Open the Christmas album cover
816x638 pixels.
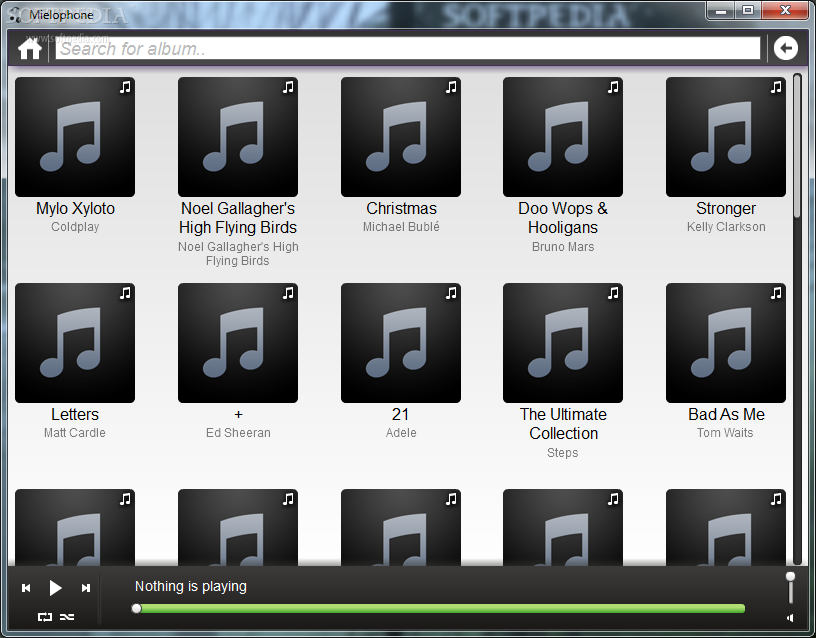[401, 137]
